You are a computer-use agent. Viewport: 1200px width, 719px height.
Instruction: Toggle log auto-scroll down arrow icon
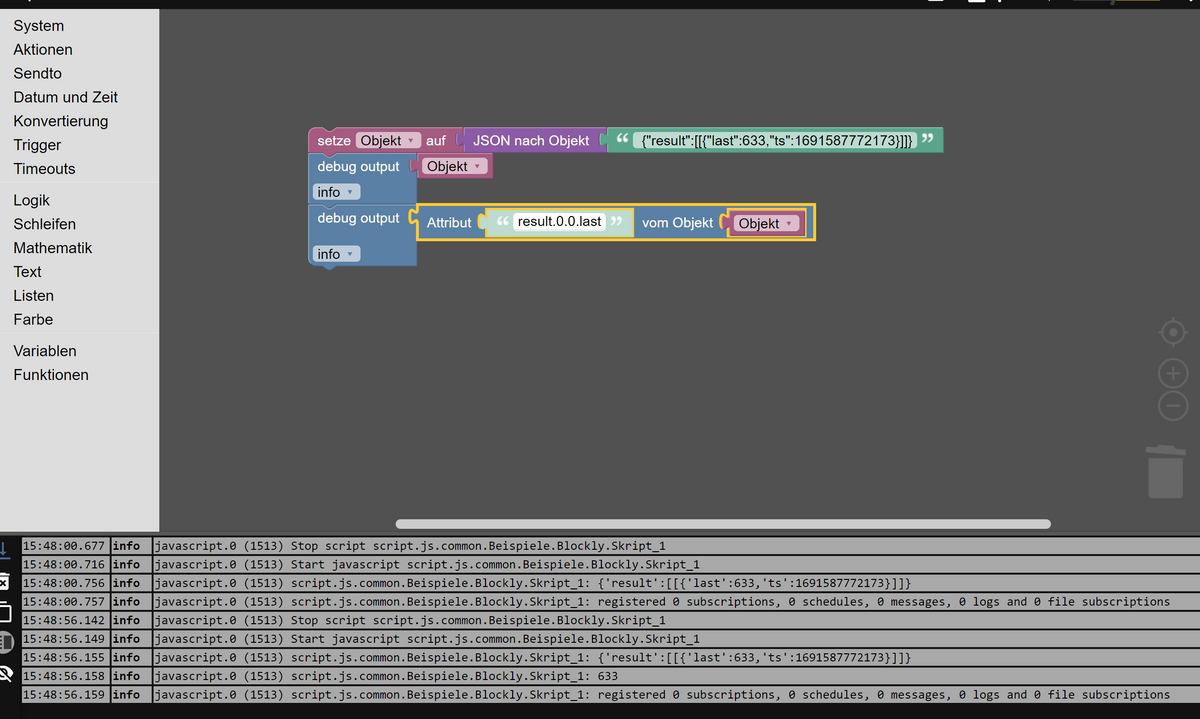point(4,549)
